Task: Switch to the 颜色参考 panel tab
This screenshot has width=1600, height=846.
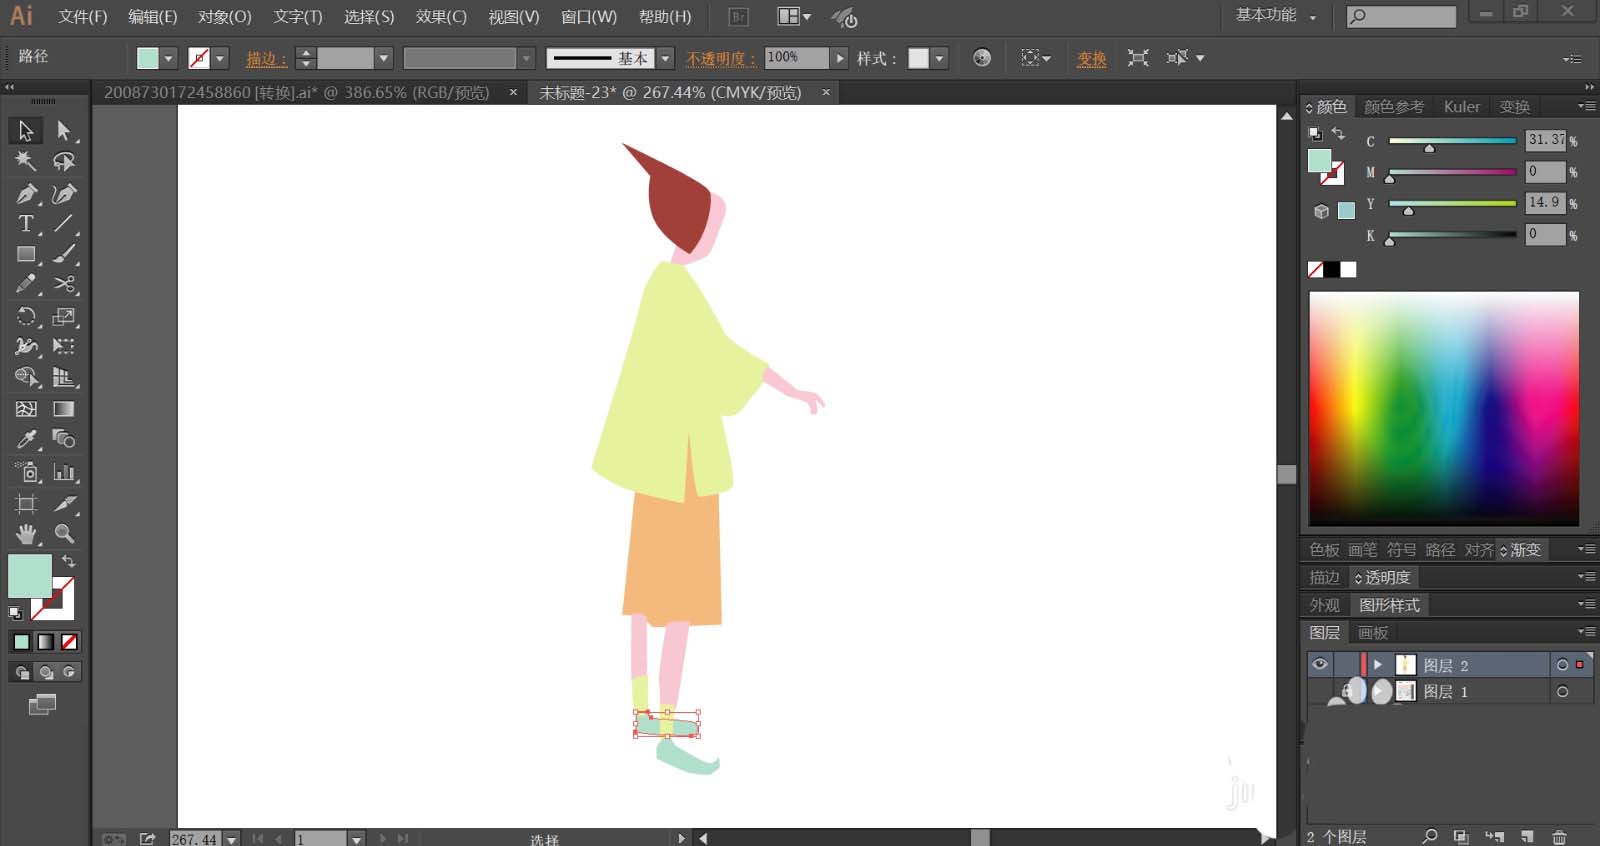Action: coord(1394,107)
